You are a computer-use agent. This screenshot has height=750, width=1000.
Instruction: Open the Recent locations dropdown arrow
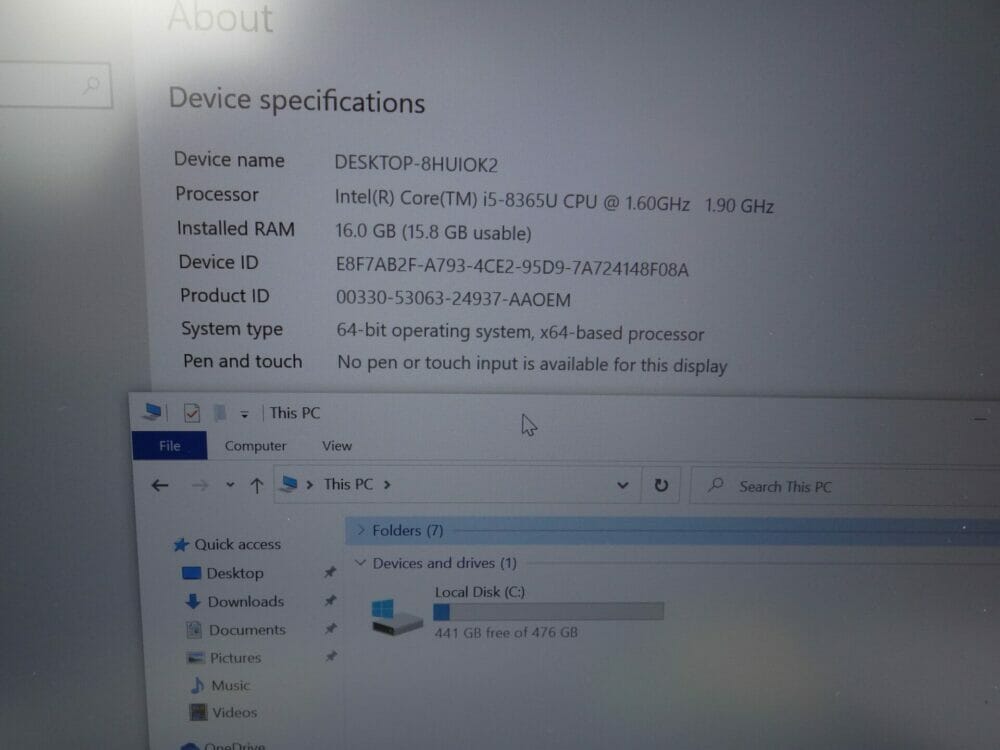tap(230, 485)
